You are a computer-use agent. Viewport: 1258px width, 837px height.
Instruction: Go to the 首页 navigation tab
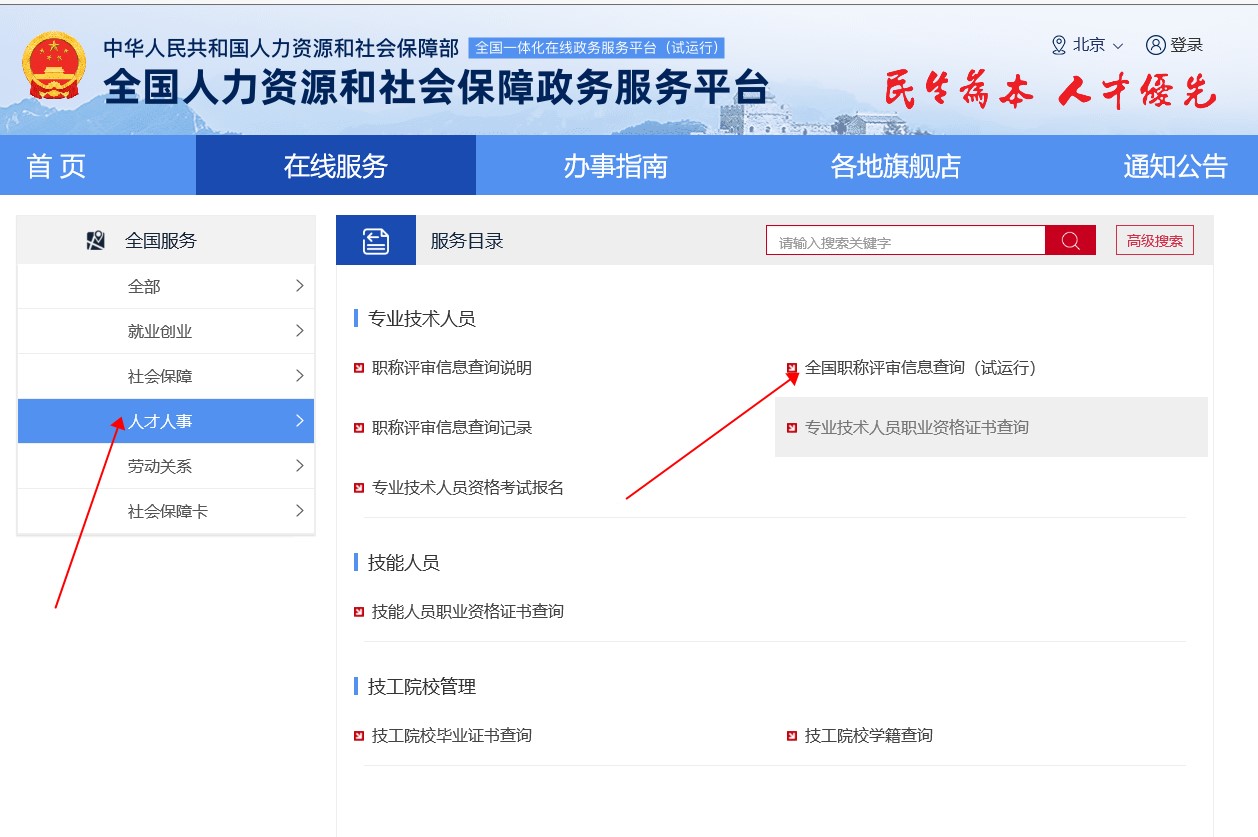[x=56, y=166]
